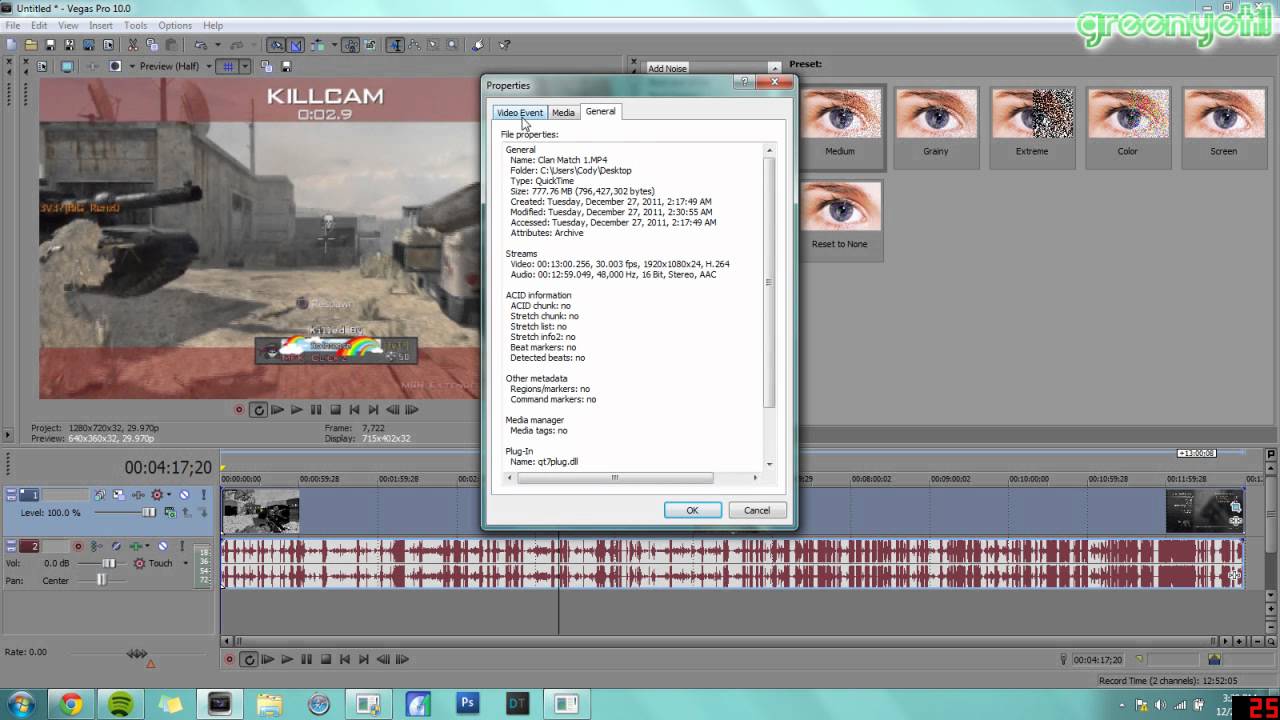Open video track 1 automation settings dropdown
The width and height of the screenshot is (1280, 720).
(169, 494)
